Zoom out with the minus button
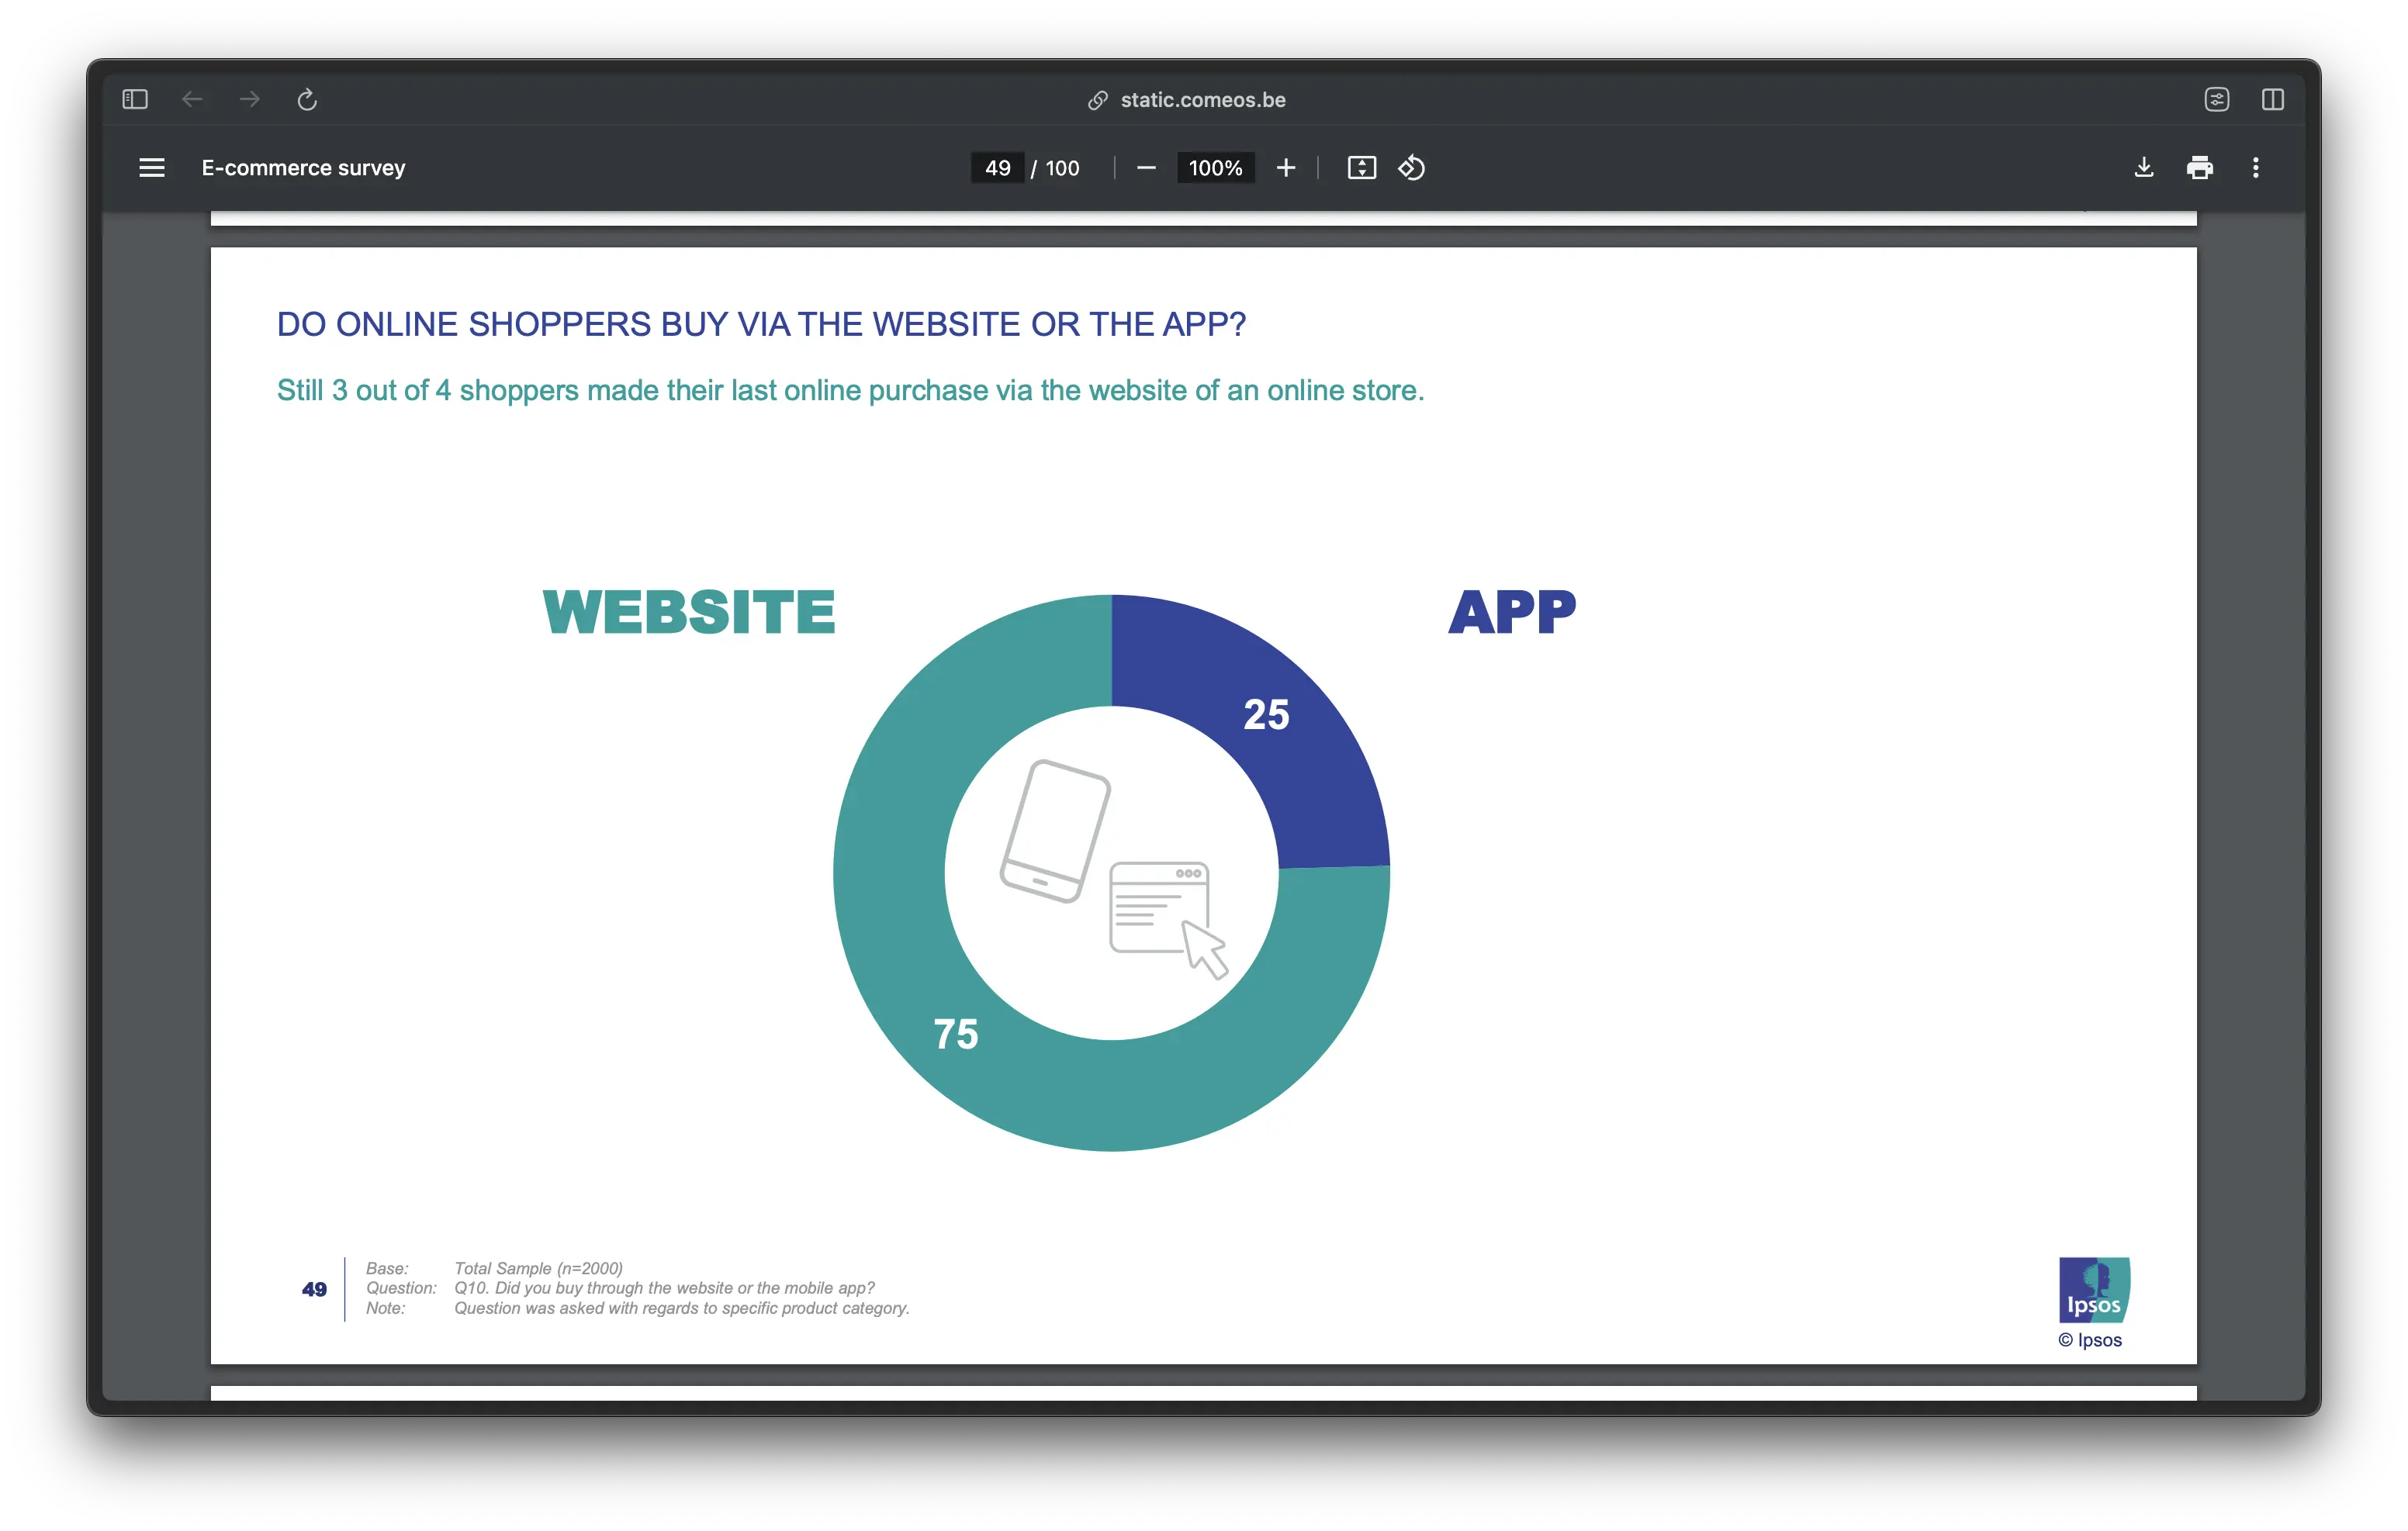Screen dimensions: 2408x1531 1146,168
